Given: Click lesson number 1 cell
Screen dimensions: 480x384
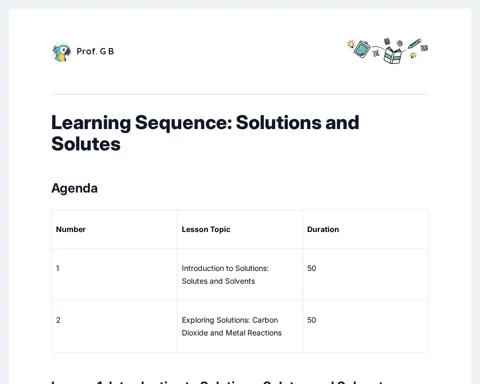Looking at the screenshot, I should pyautogui.click(x=115, y=275).
